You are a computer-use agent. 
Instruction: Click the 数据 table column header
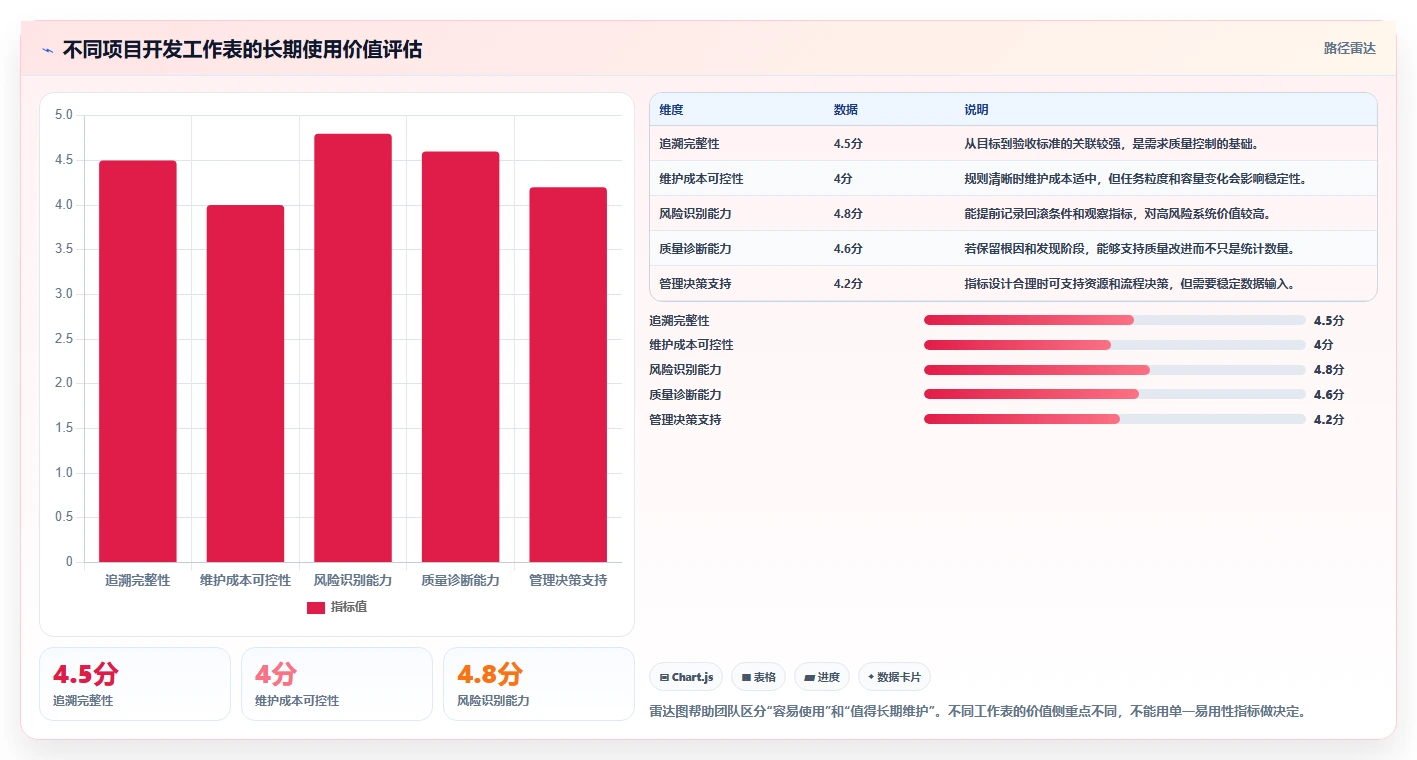(x=845, y=110)
